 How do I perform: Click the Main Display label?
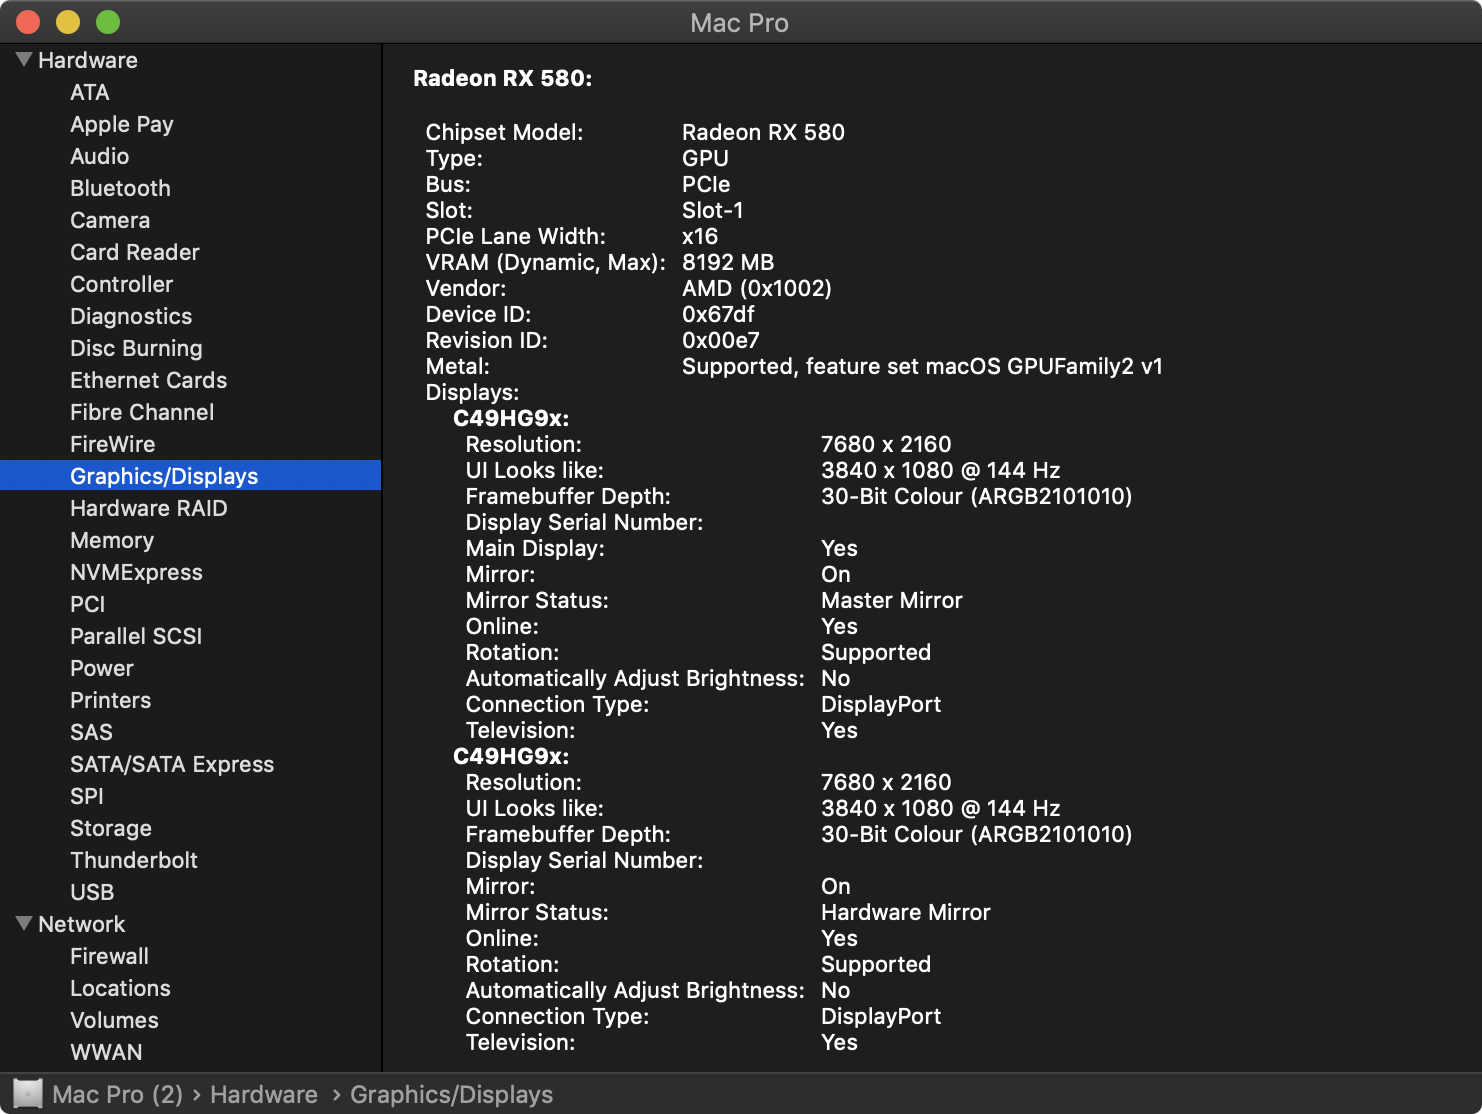535,548
